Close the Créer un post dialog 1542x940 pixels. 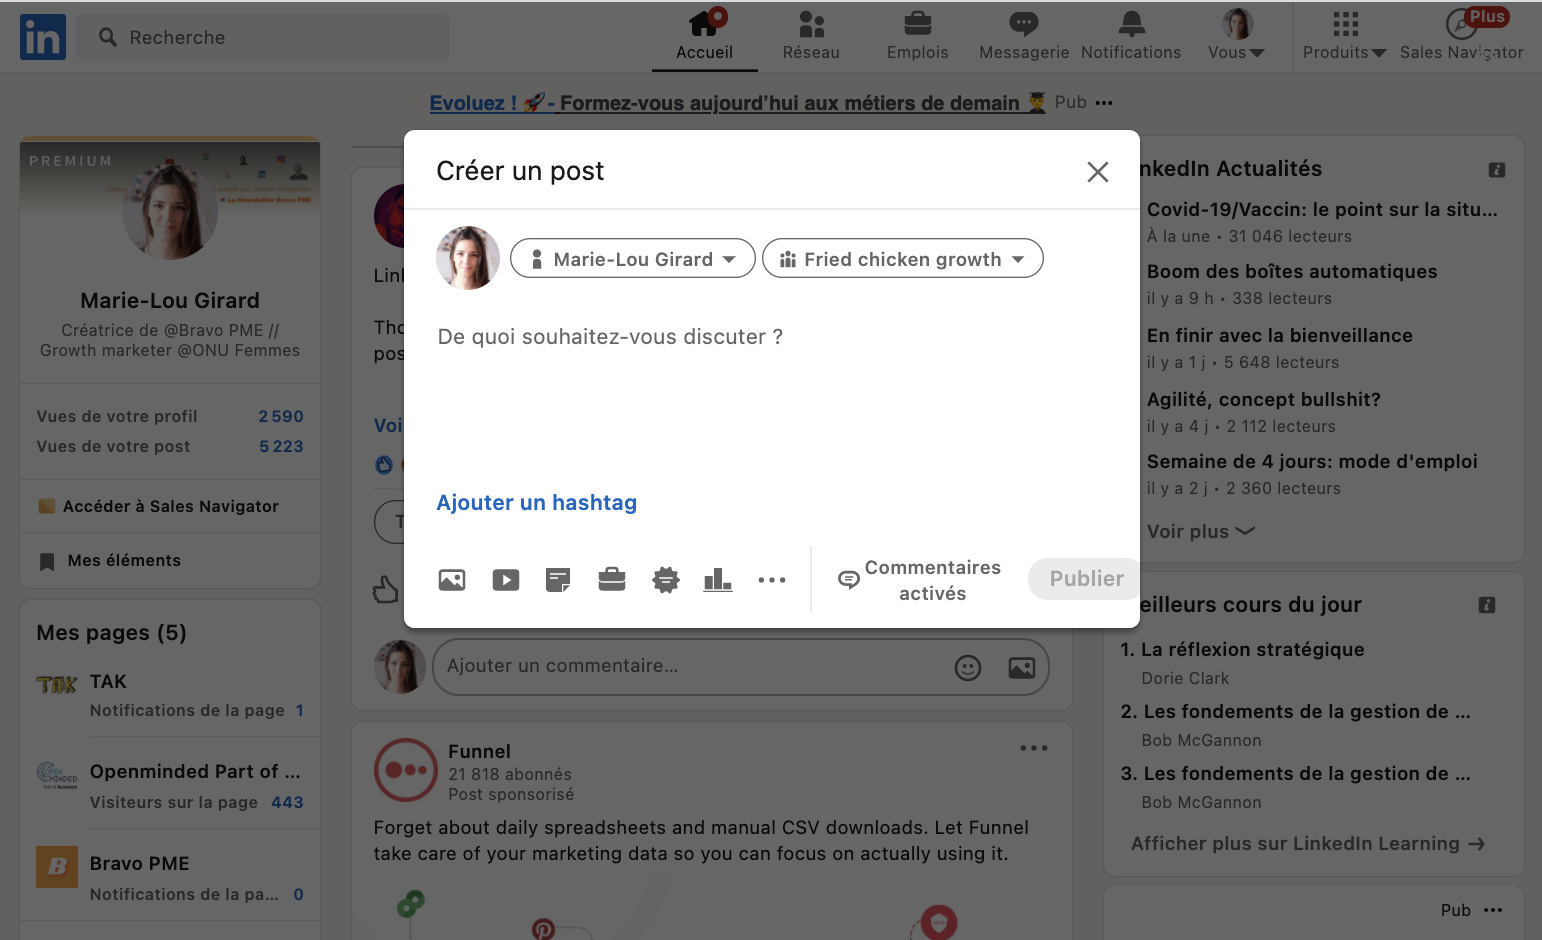pos(1098,172)
